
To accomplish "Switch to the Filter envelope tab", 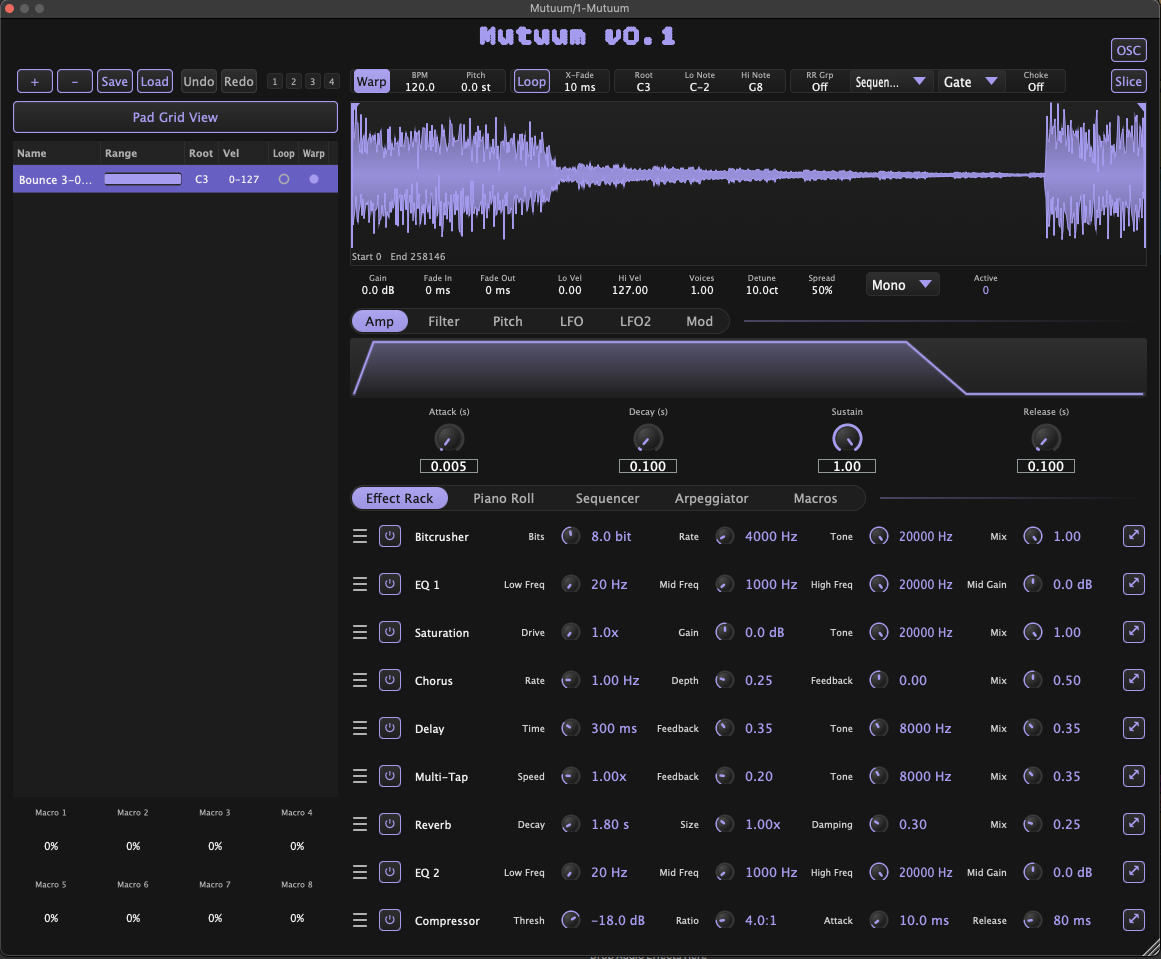I will (444, 321).
